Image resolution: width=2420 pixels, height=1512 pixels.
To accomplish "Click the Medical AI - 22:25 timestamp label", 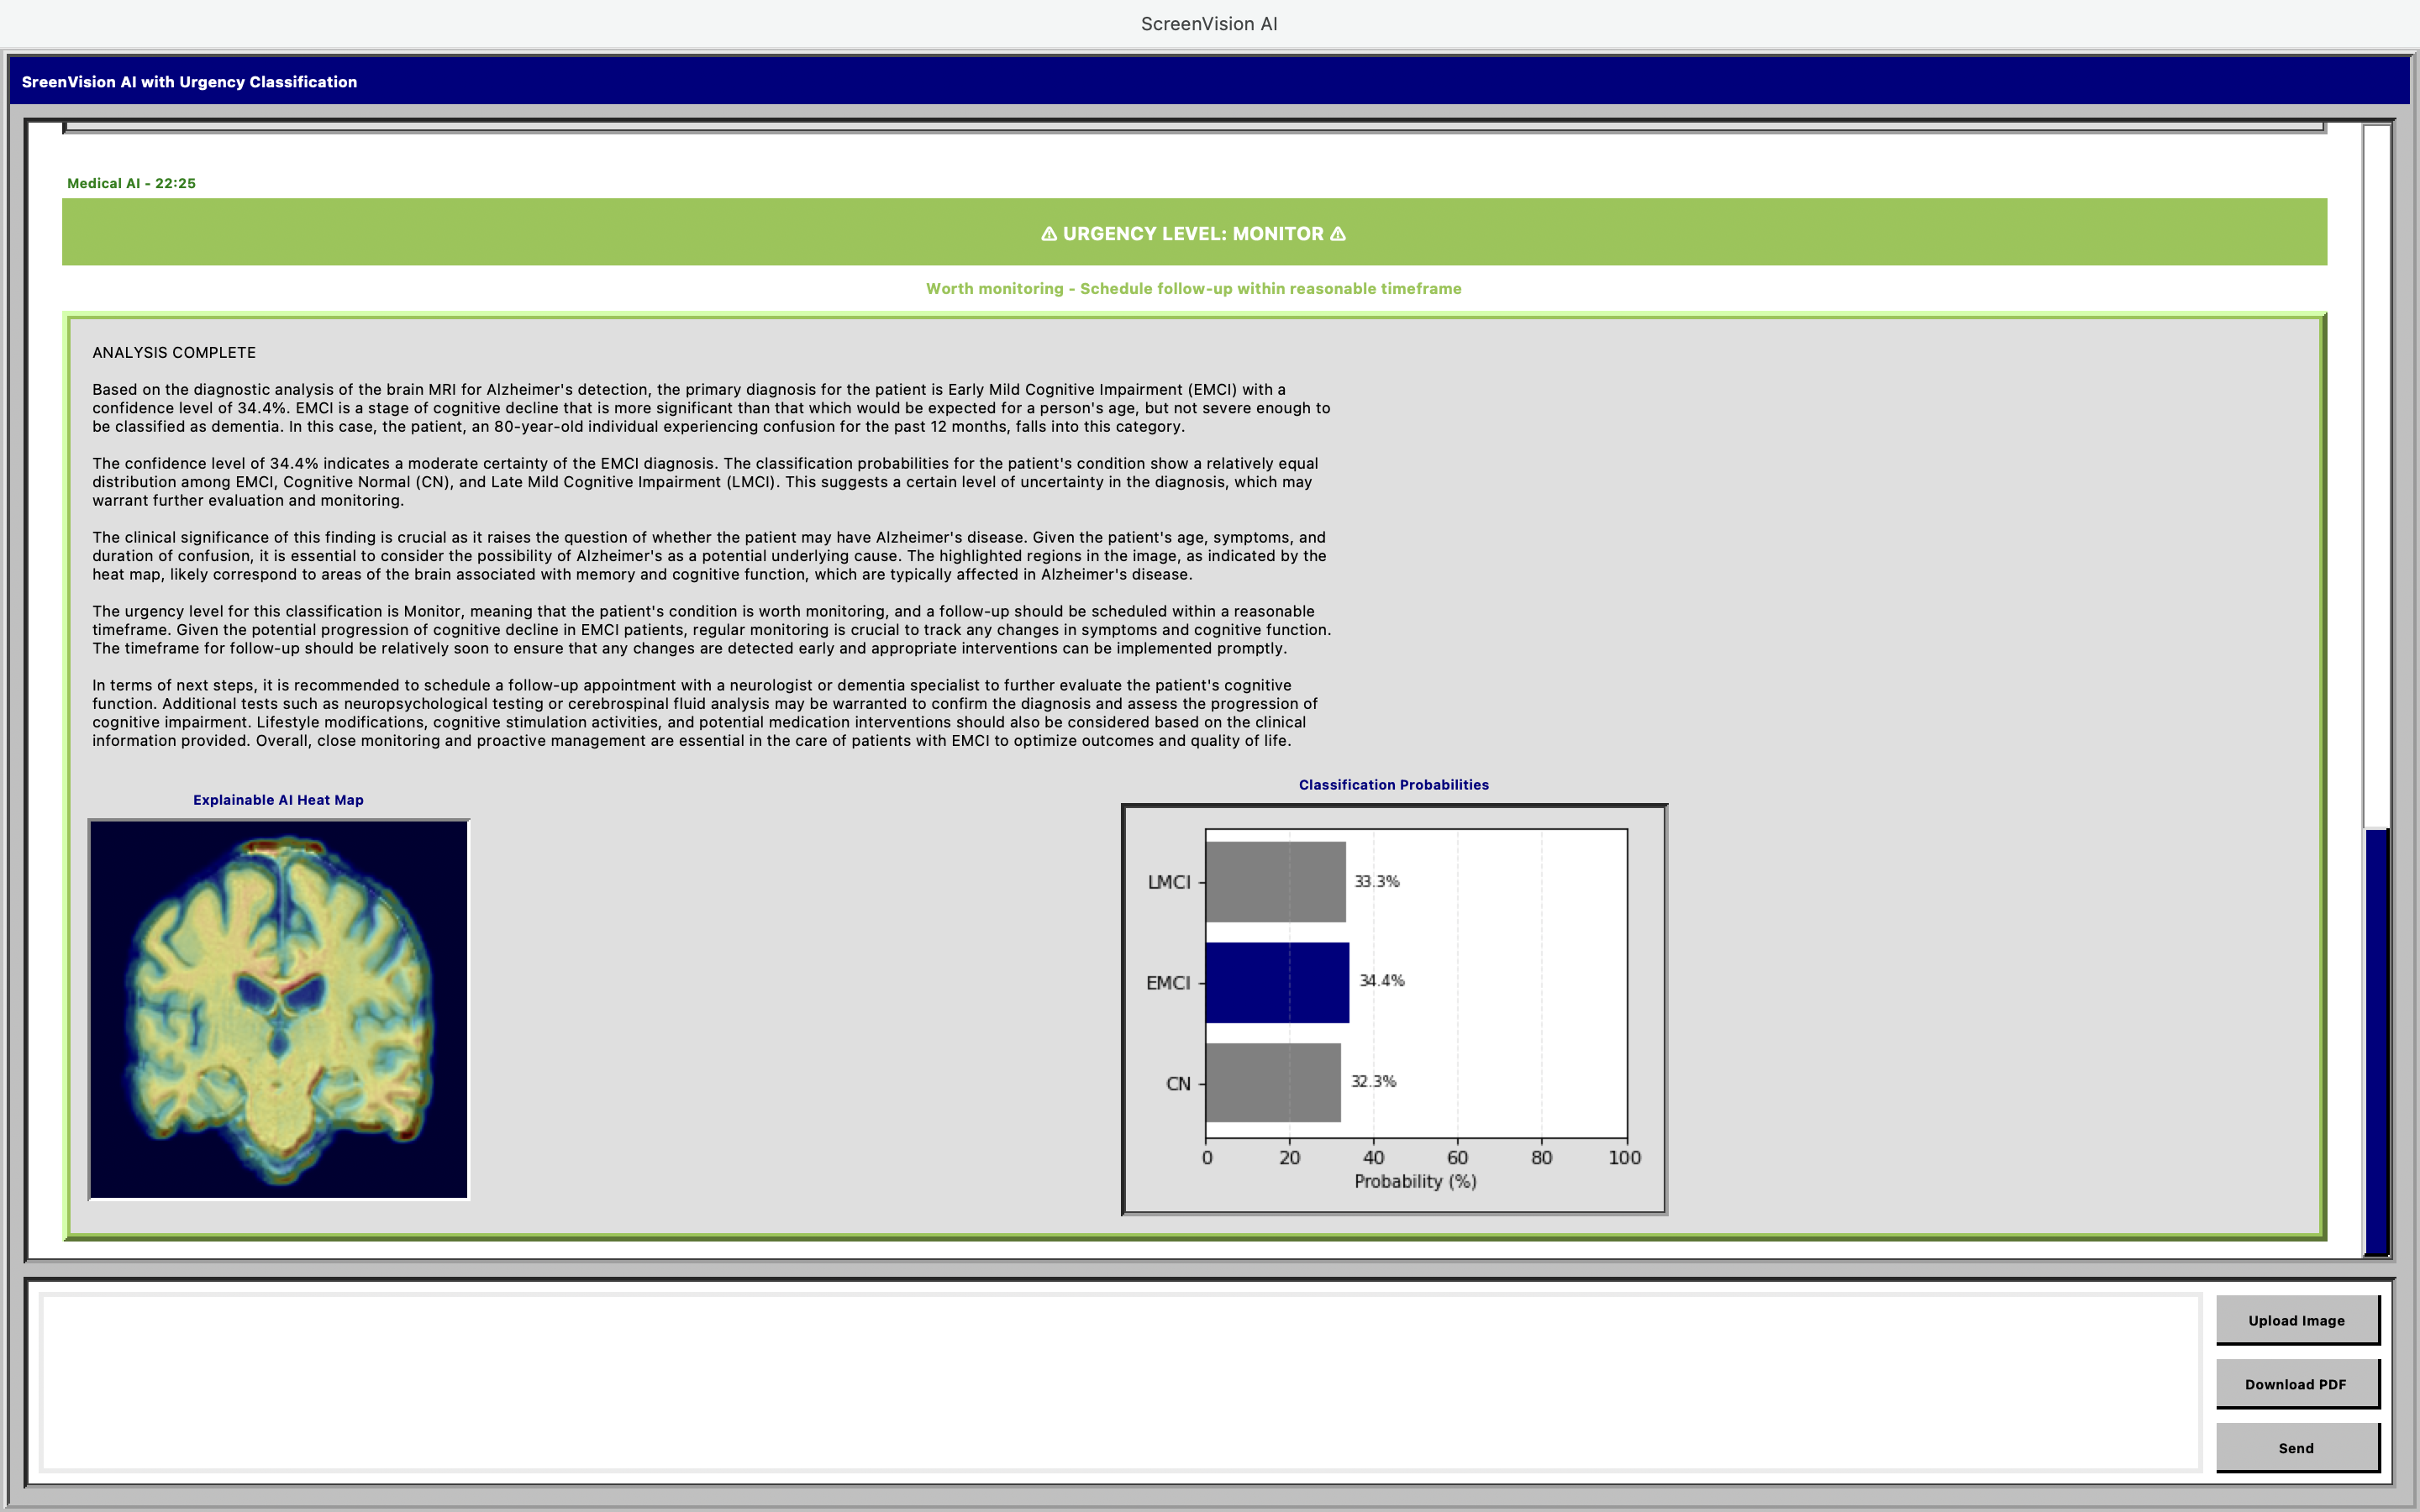I will (x=131, y=183).
